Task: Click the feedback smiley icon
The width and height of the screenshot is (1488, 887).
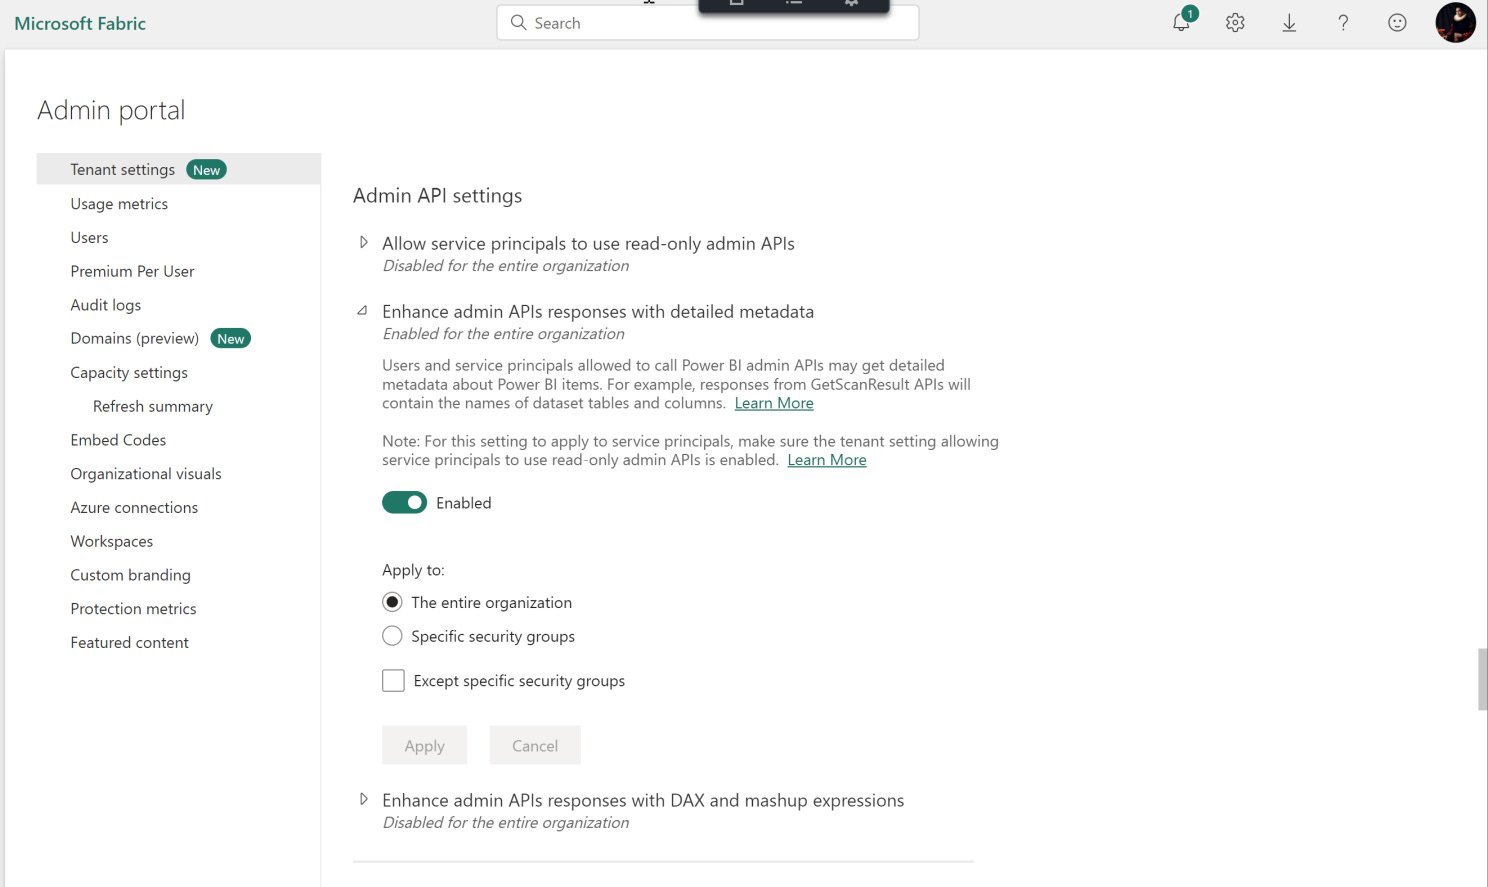Action: tap(1397, 22)
